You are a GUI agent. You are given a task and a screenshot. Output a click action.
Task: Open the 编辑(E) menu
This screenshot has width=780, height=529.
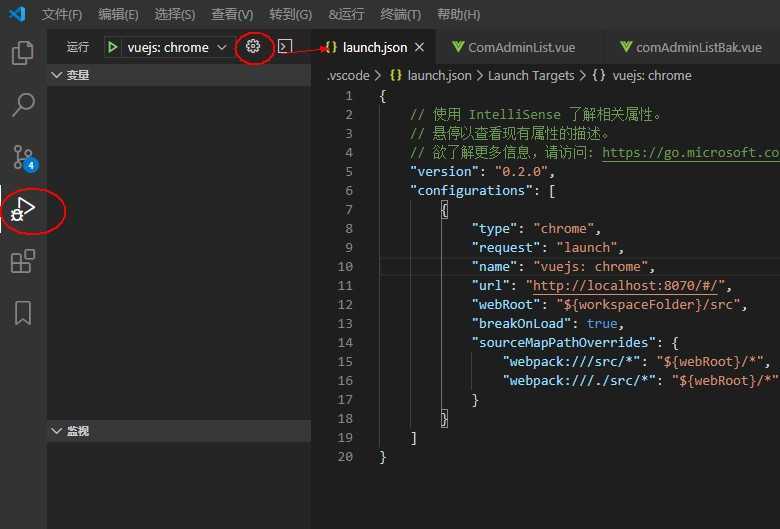pos(118,14)
